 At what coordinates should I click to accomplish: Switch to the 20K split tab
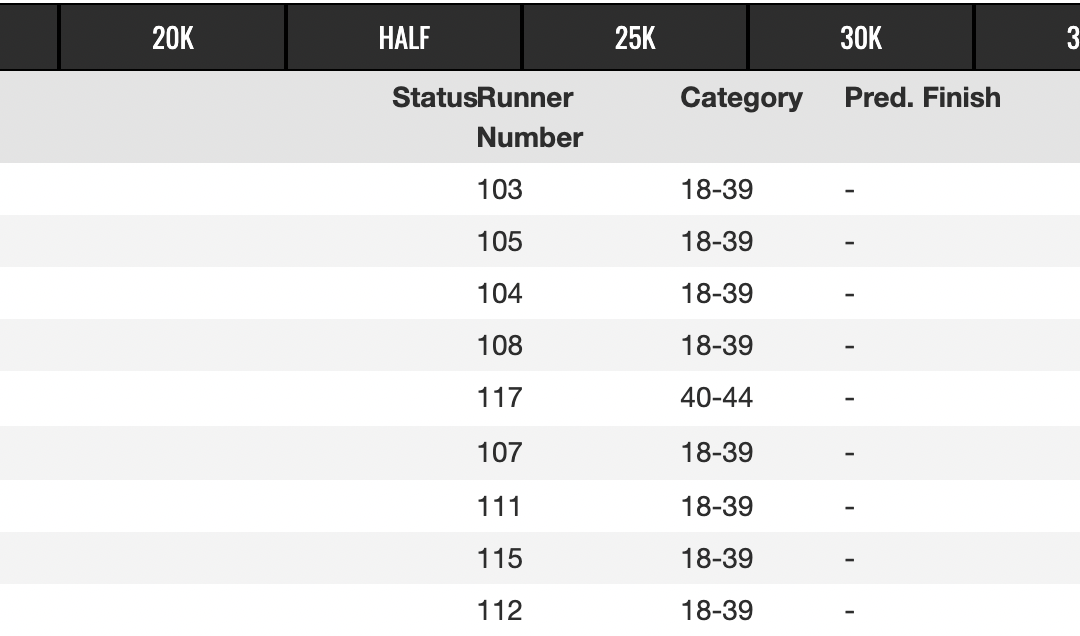click(x=173, y=38)
